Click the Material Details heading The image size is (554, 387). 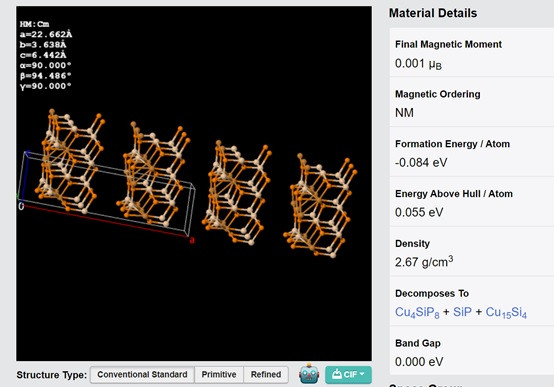tap(433, 13)
